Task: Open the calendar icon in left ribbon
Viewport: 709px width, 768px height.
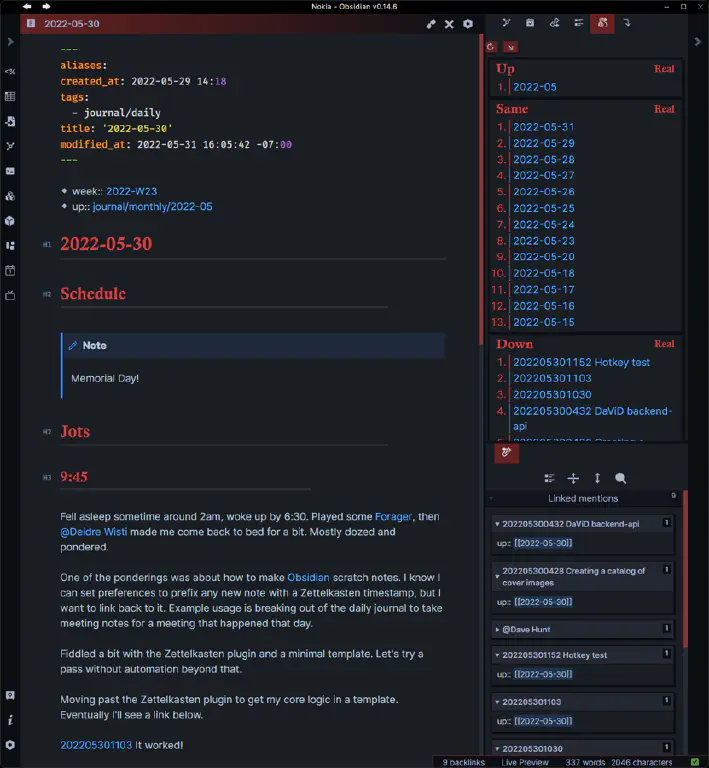Action: click(10, 270)
